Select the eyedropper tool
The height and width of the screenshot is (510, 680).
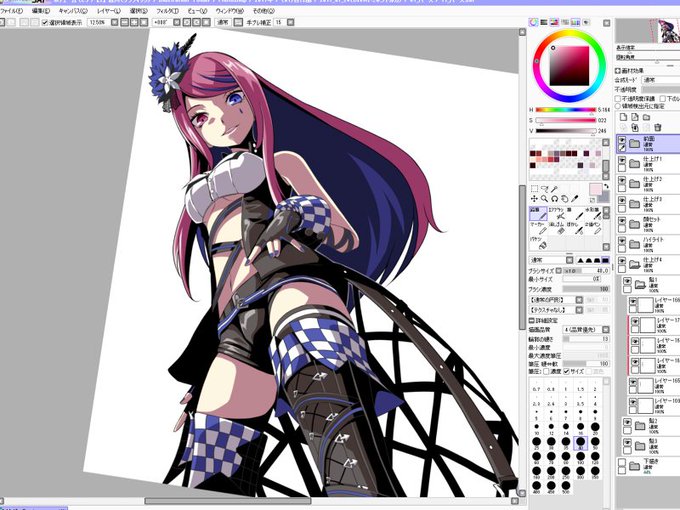575,199
